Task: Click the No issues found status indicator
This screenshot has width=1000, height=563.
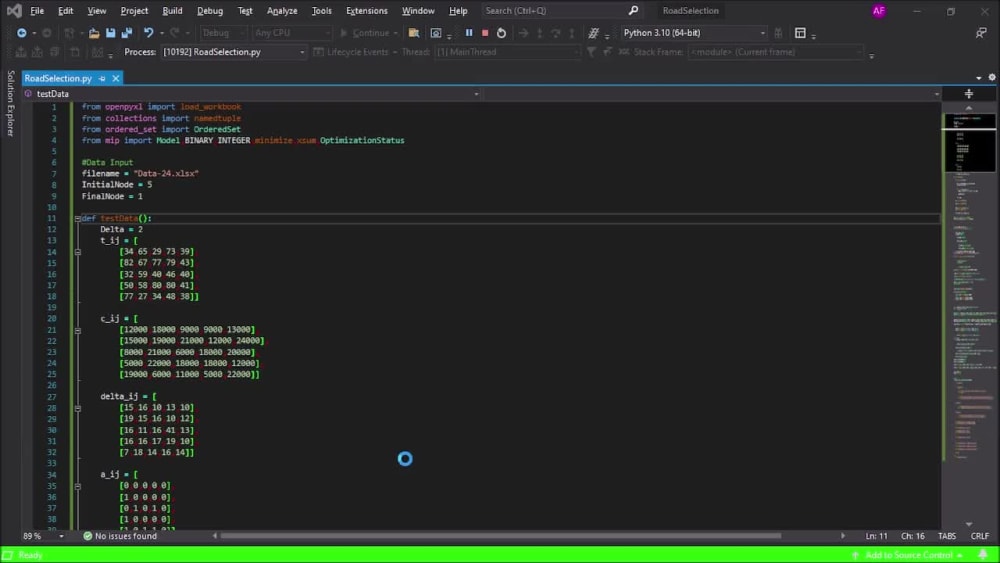Action: (x=120, y=536)
